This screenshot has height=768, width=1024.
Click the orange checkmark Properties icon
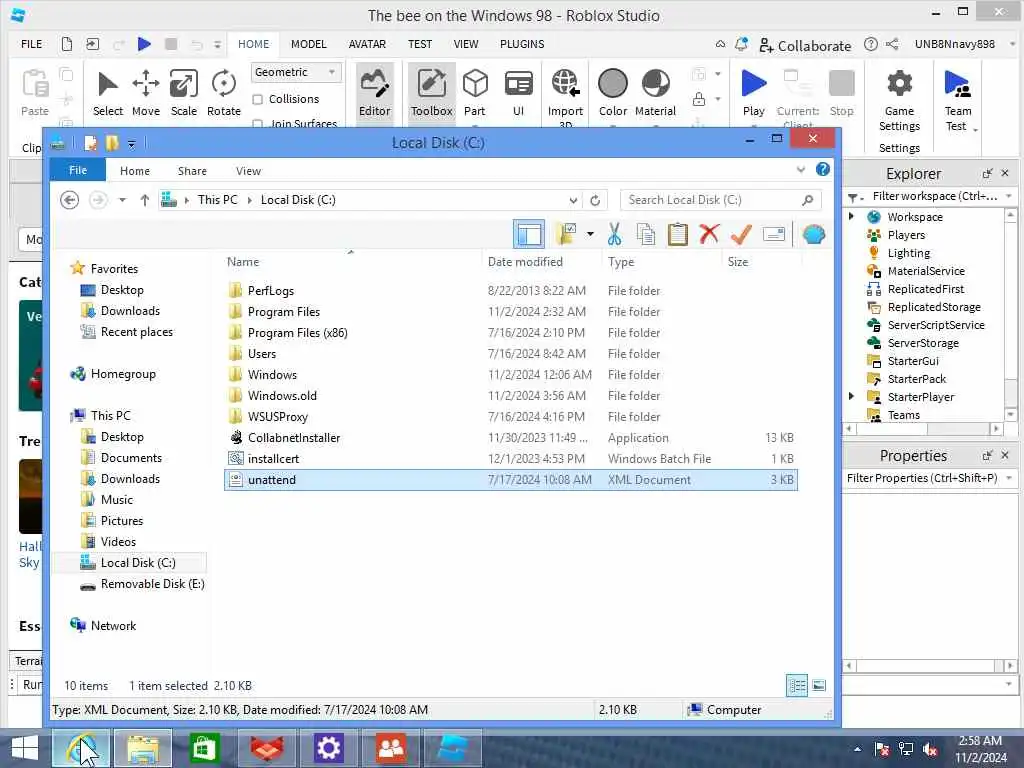click(741, 234)
